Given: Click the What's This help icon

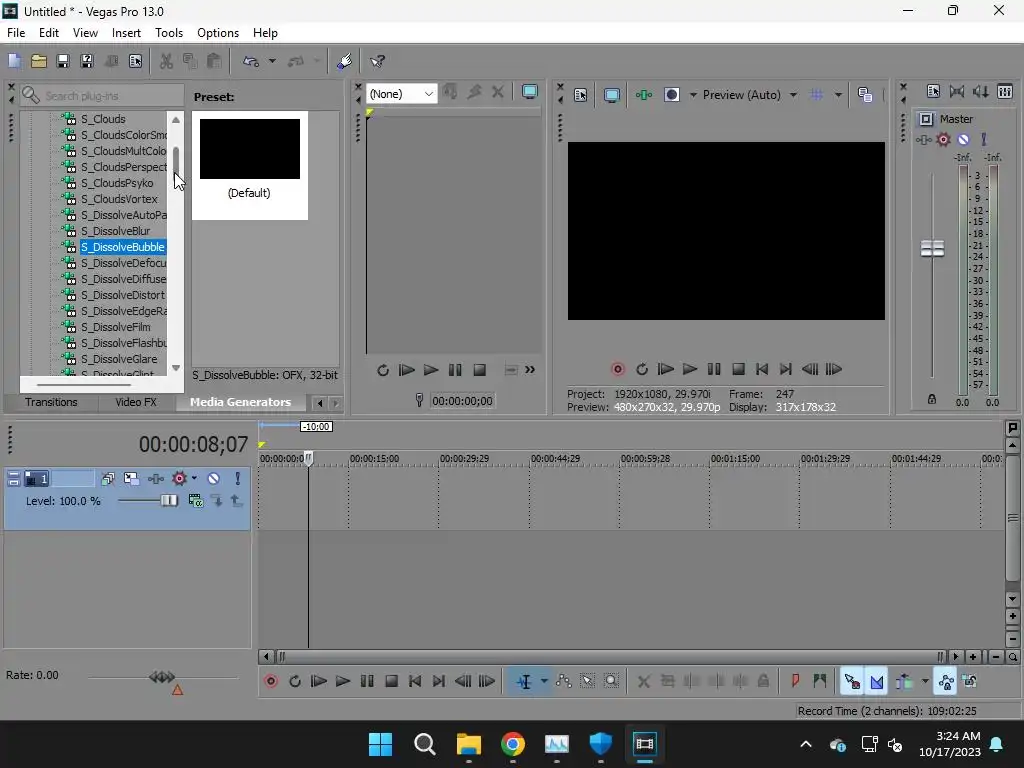Looking at the screenshot, I should point(377,61).
